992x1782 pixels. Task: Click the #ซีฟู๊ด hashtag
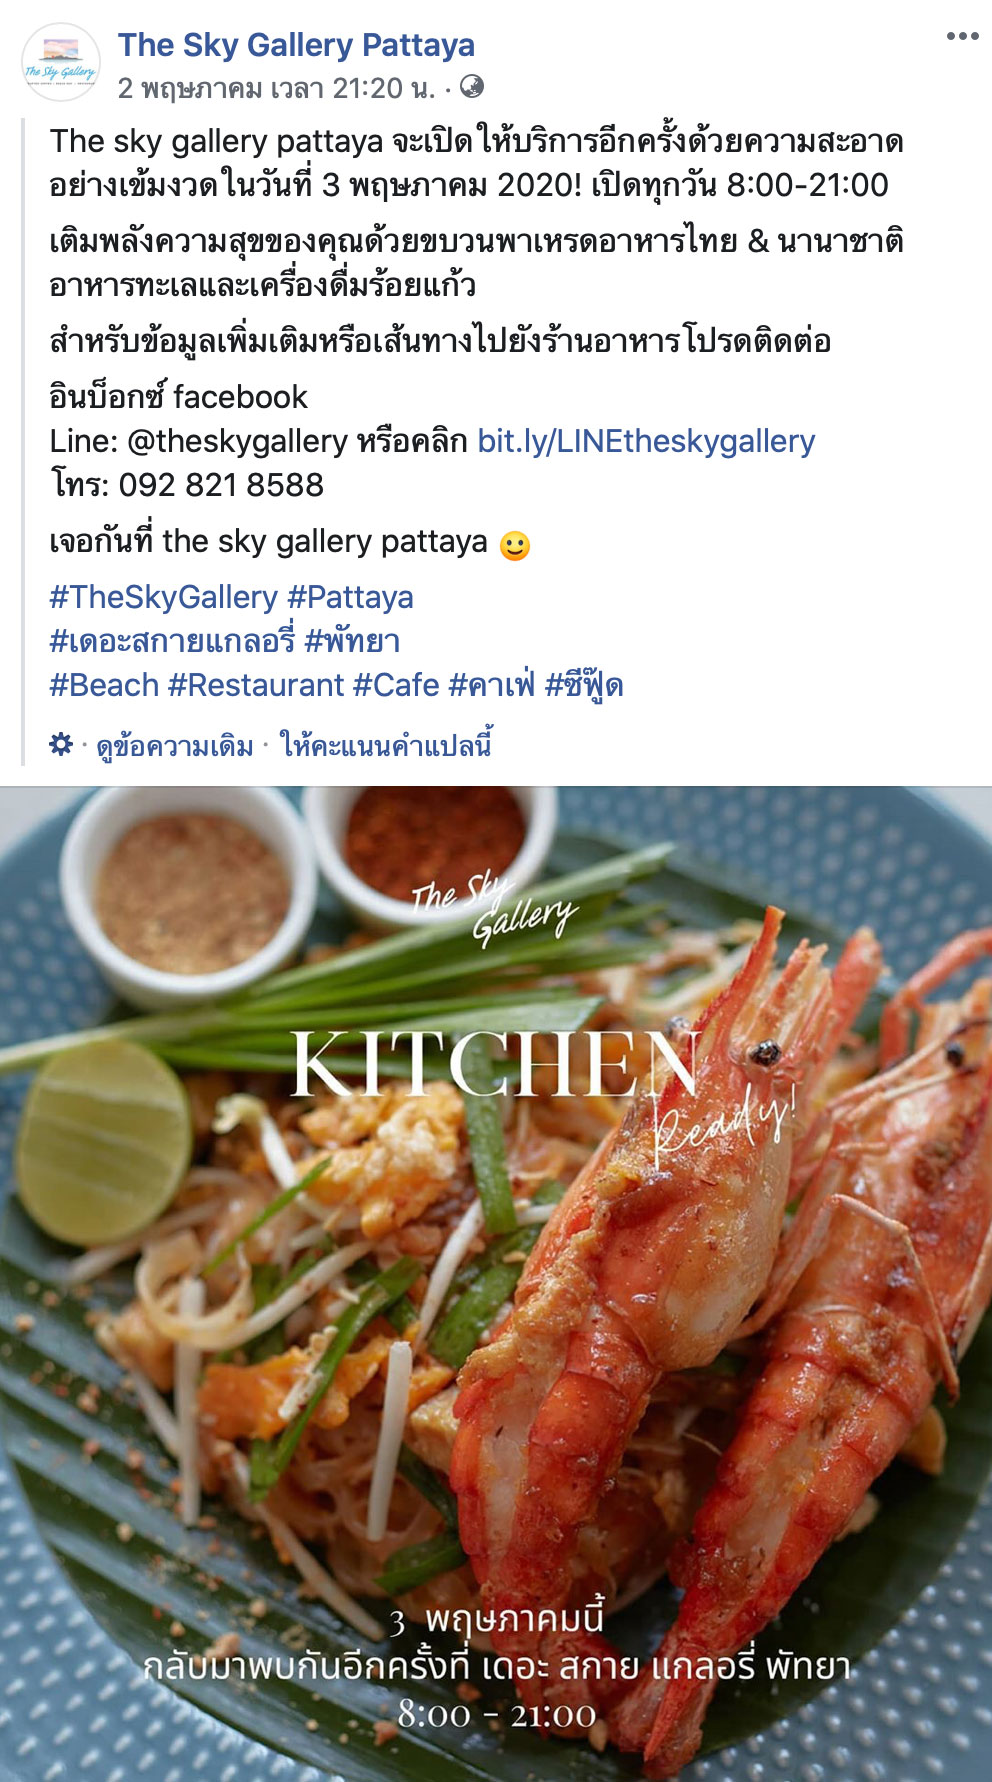pyautogui.click(x=584, y=685)
